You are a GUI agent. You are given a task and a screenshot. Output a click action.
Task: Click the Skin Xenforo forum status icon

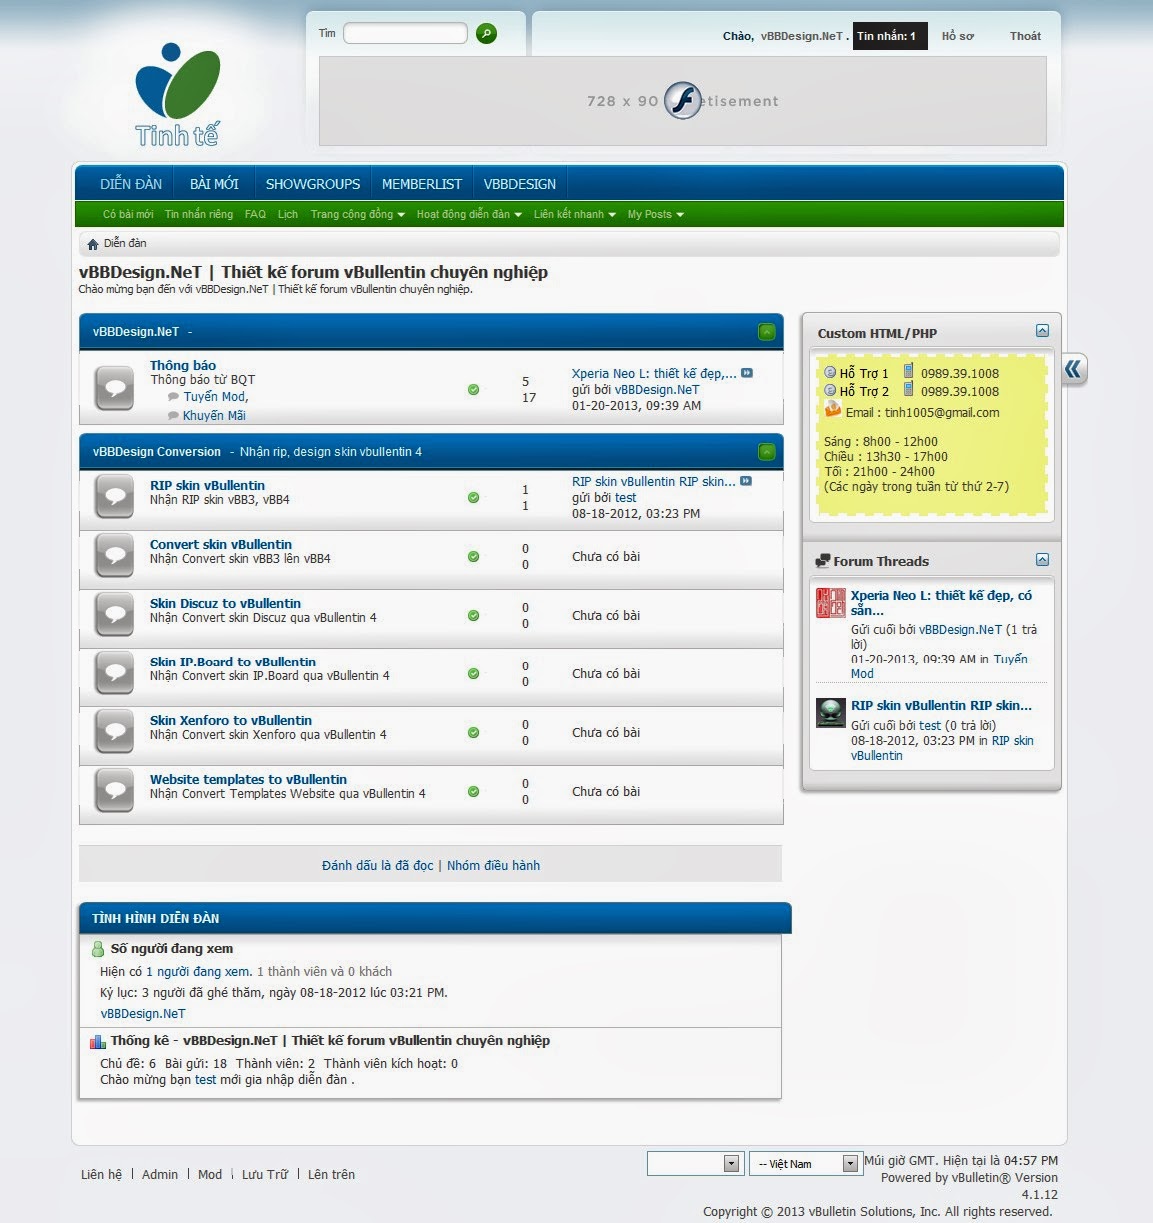click(x=114, y=732)
